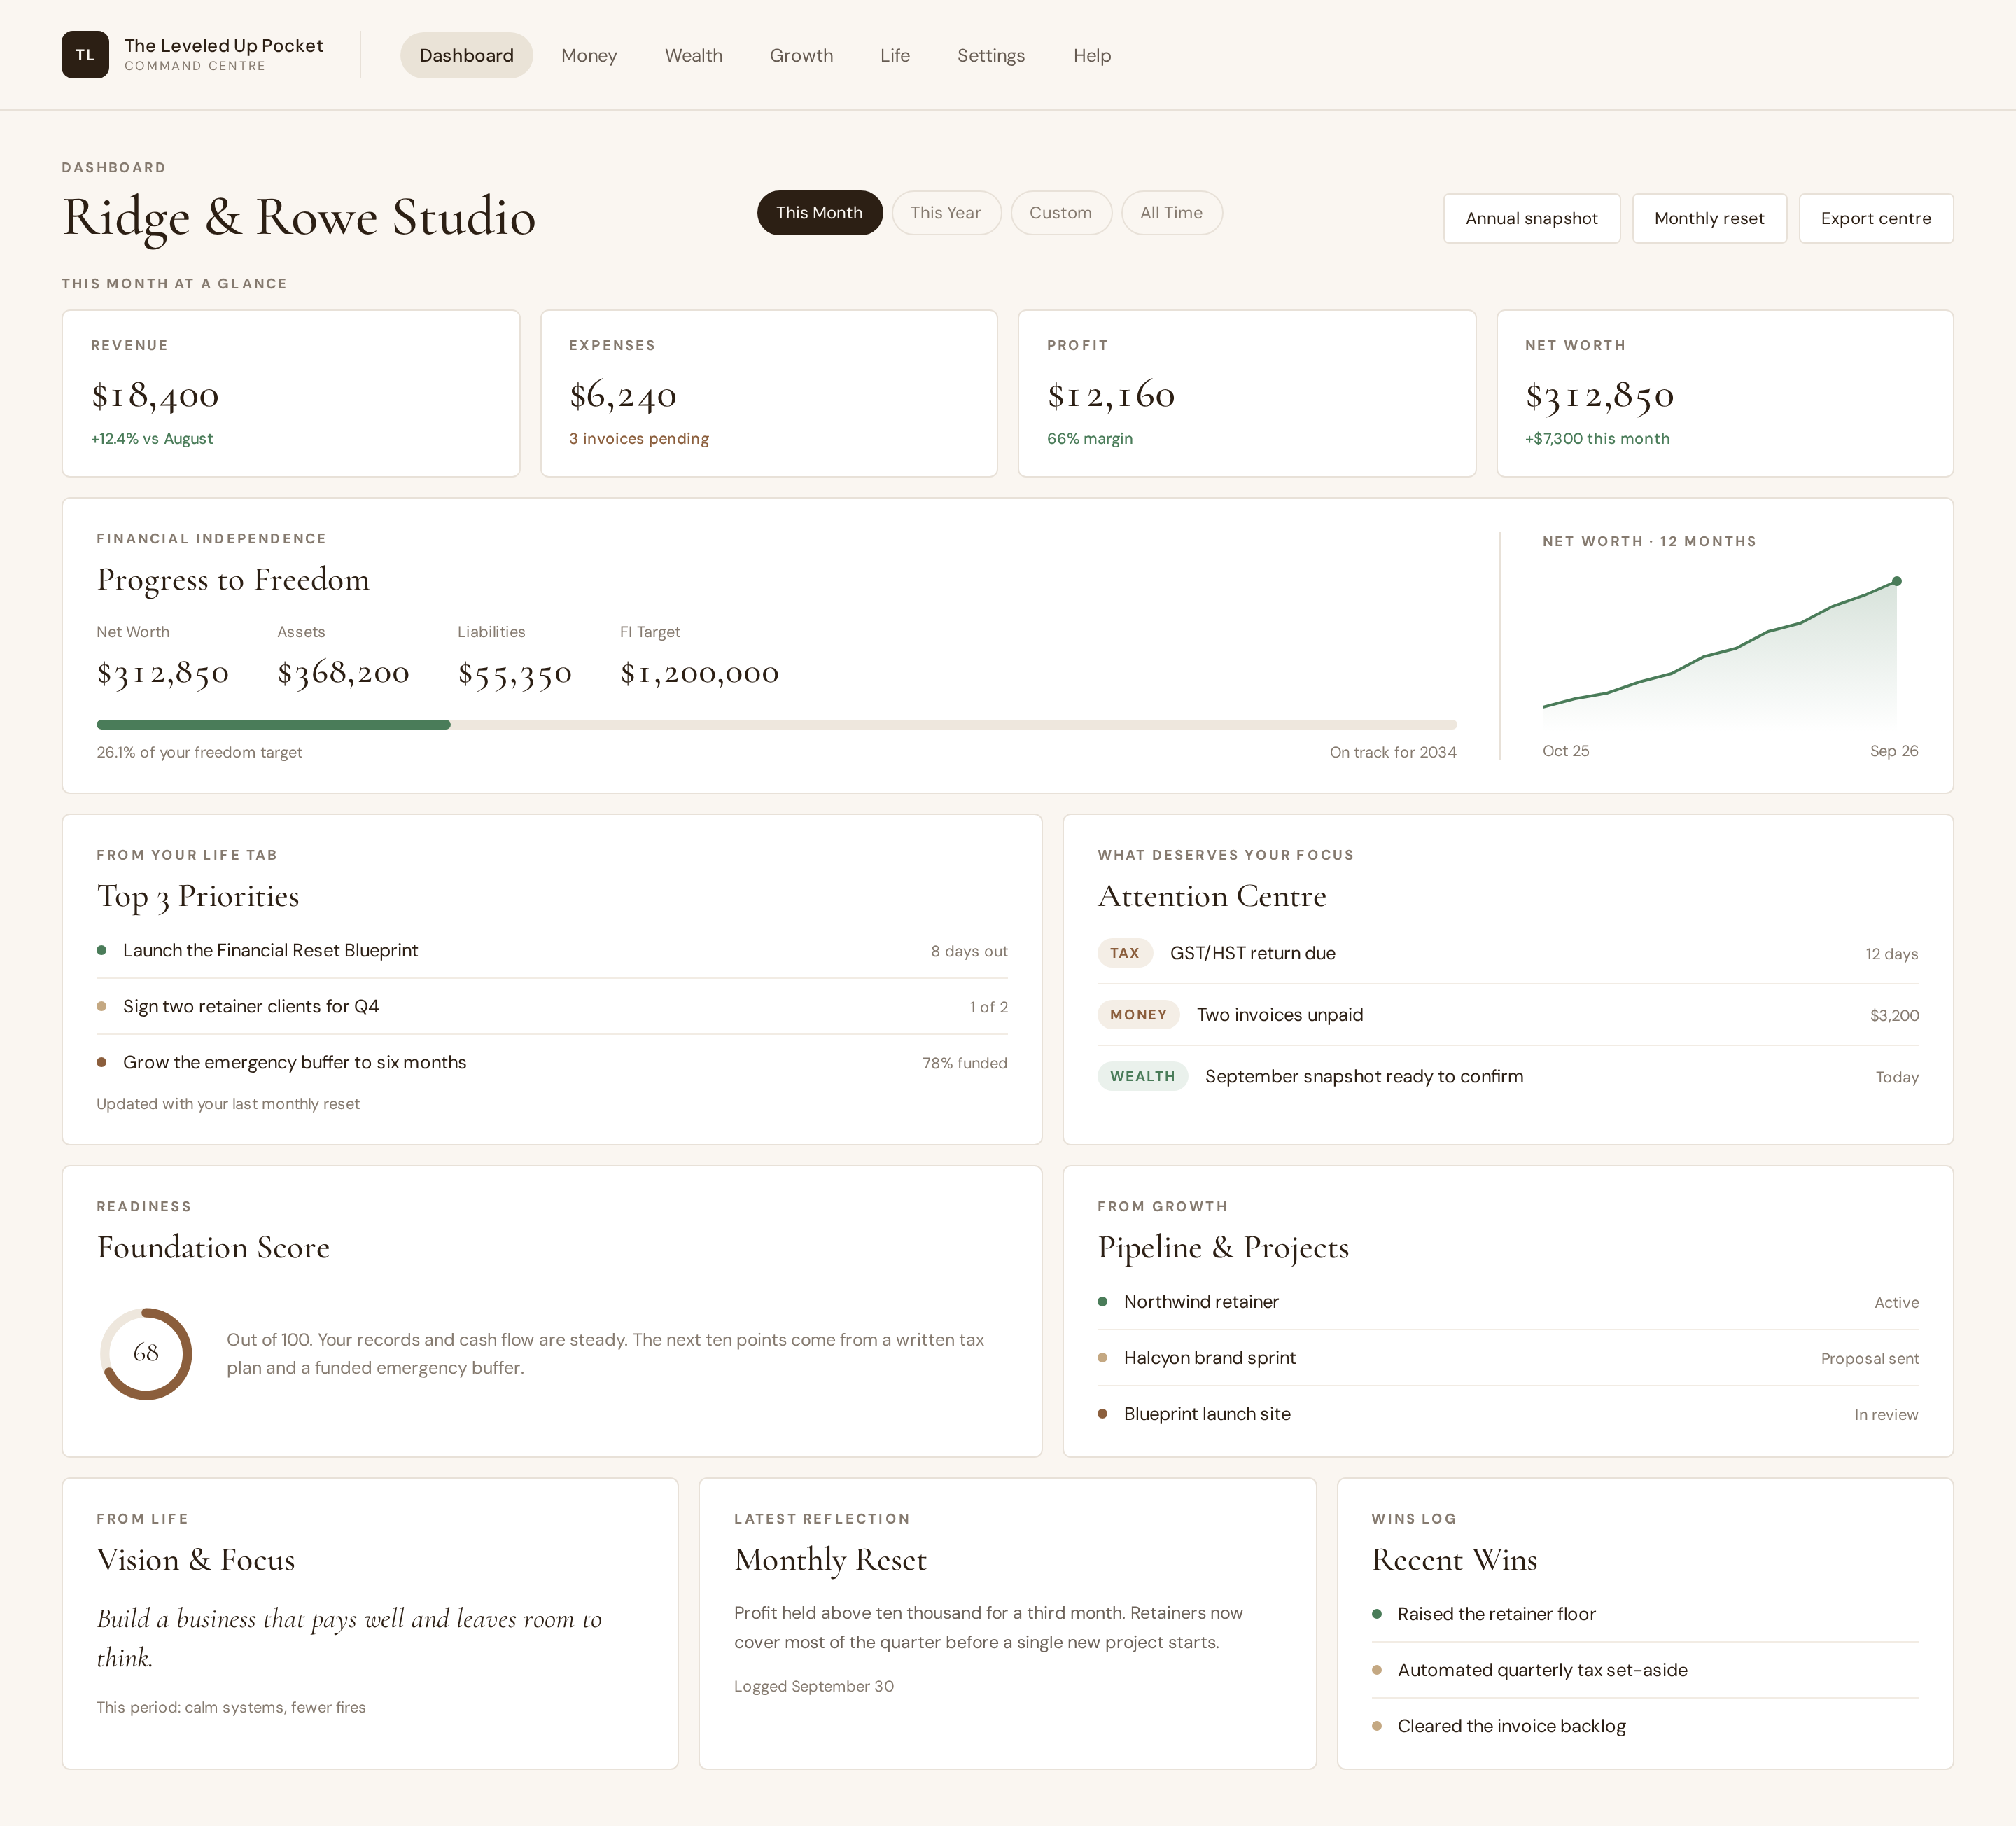The height and width of the screenshot is (1826, 2016).
Task: Click the TAX tag badge
Action: [x=1125, y=953]
